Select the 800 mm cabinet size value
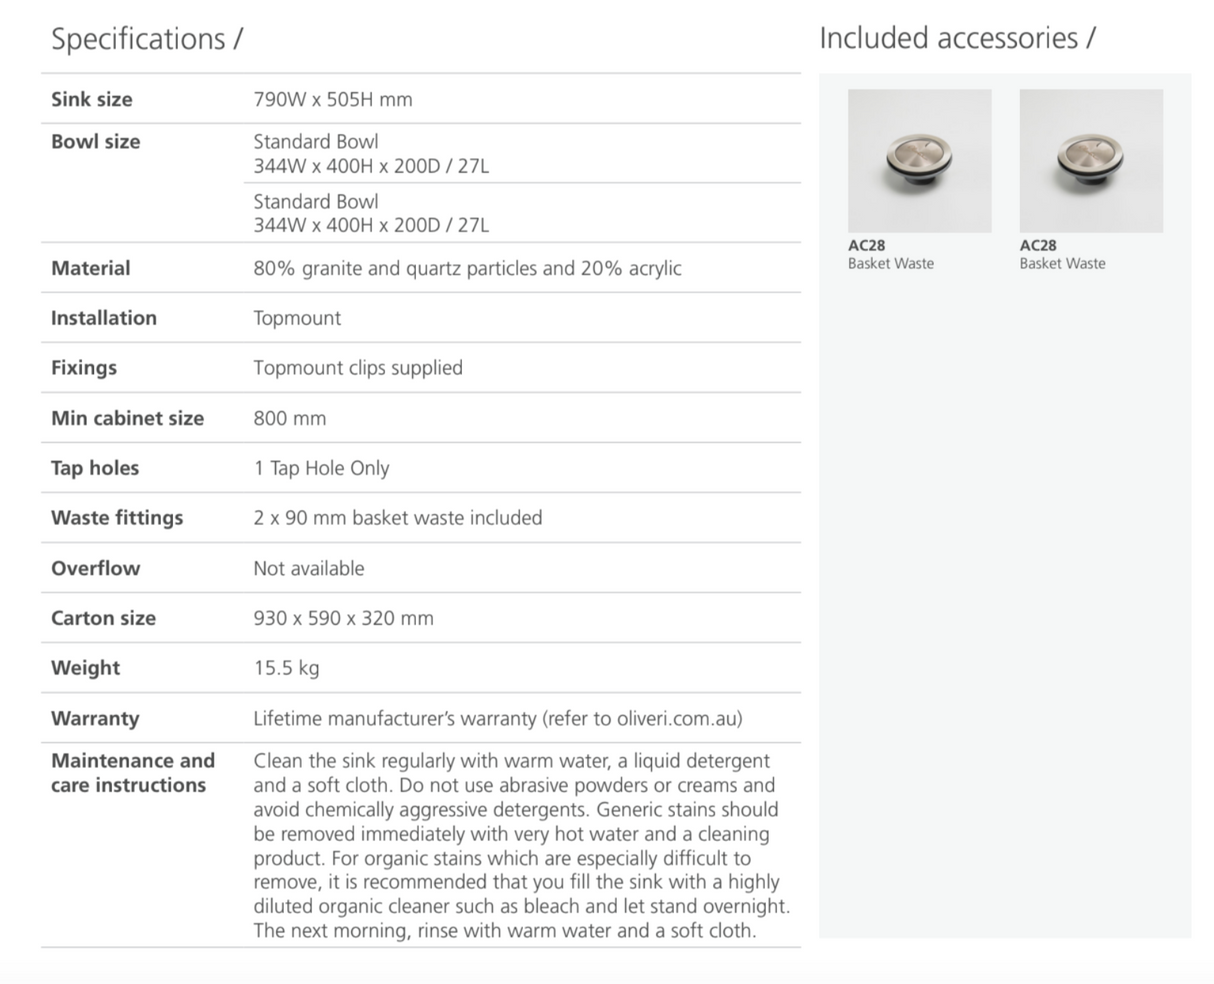Screen dimensions: 1214x984 (x=290, y=418)
